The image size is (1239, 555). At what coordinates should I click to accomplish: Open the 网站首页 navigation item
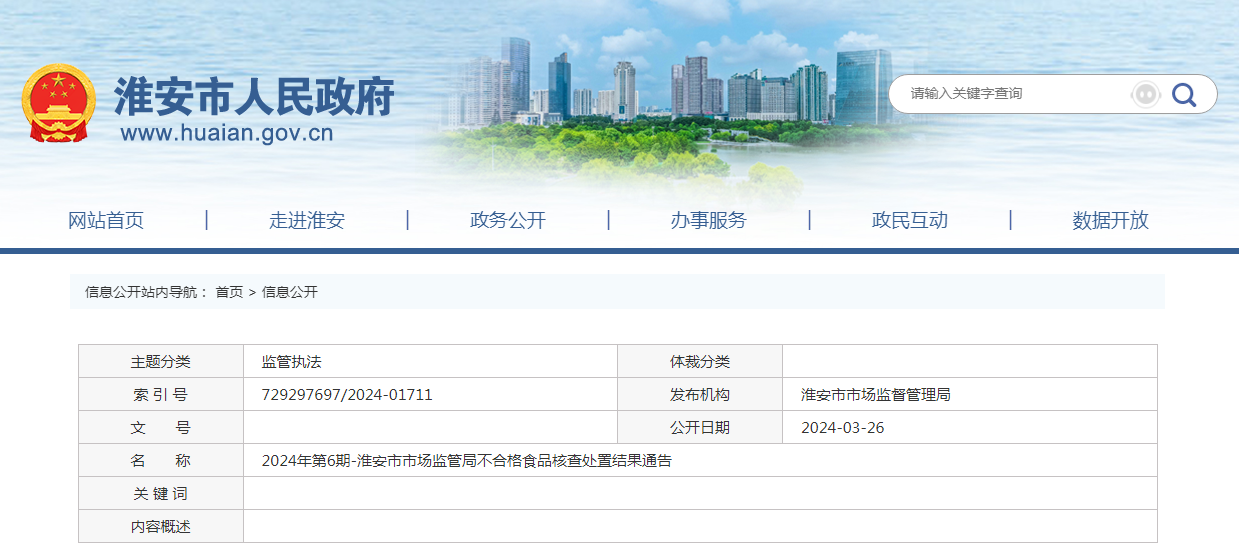tap(106, 221)
